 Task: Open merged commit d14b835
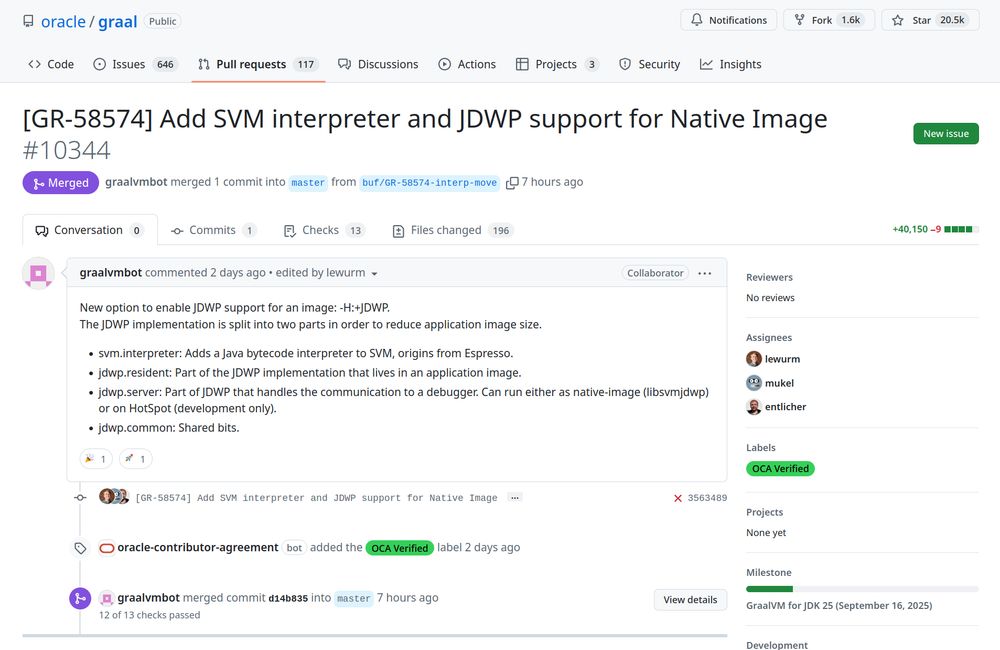pyautogui.click(x=288, y=598)
